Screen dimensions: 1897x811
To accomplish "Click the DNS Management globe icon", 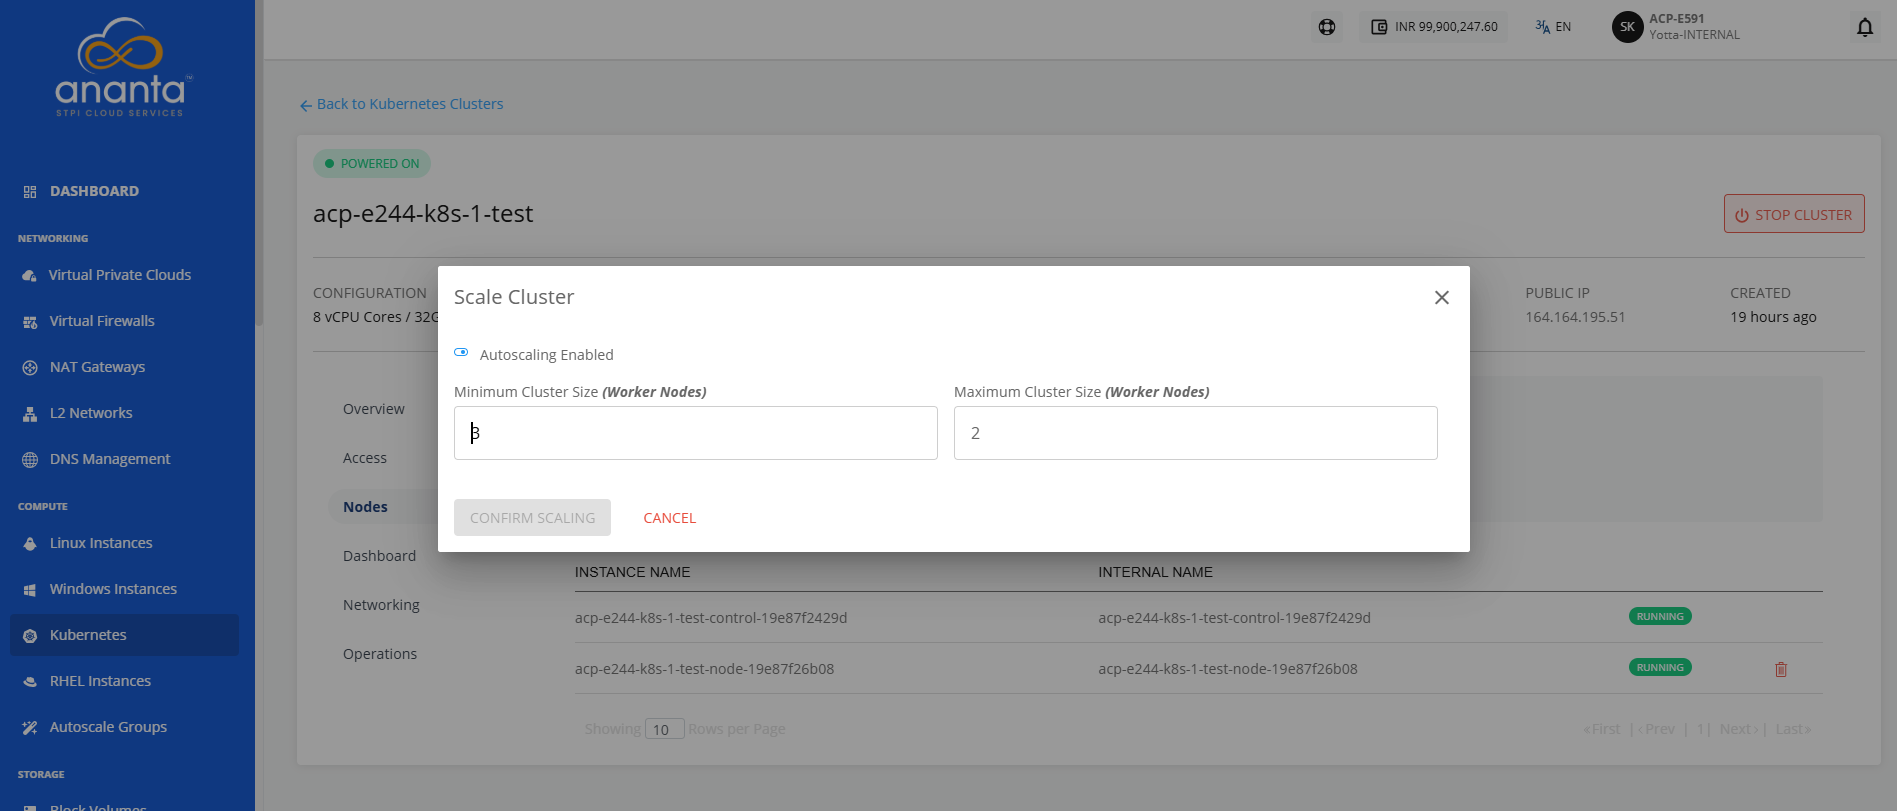I will (x=30, y=459).
